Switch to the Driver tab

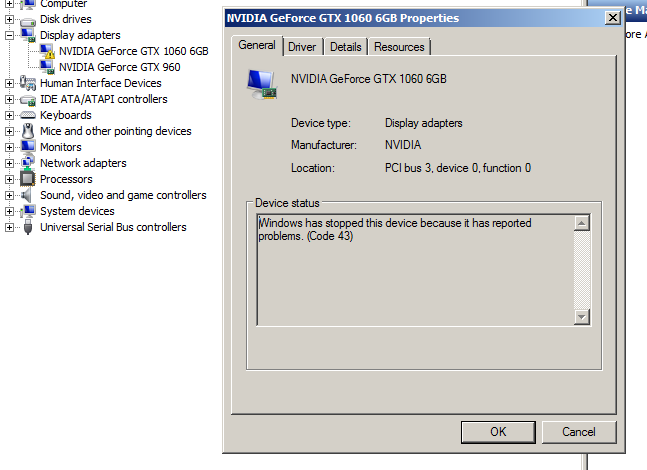coord(302,47)
